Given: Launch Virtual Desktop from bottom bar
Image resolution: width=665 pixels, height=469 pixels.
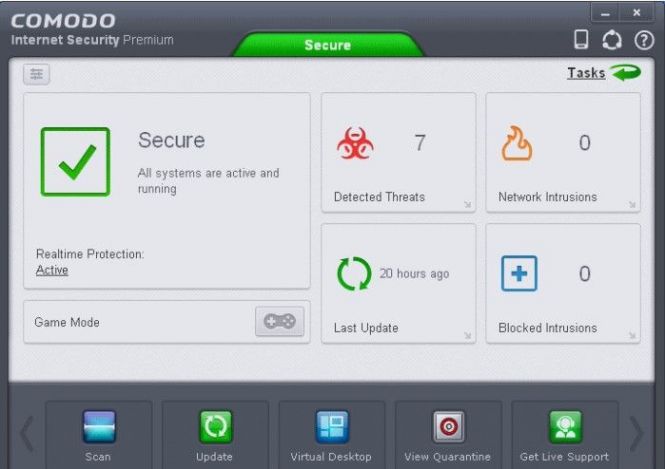Looking at the screenshot, I should 332,436.
